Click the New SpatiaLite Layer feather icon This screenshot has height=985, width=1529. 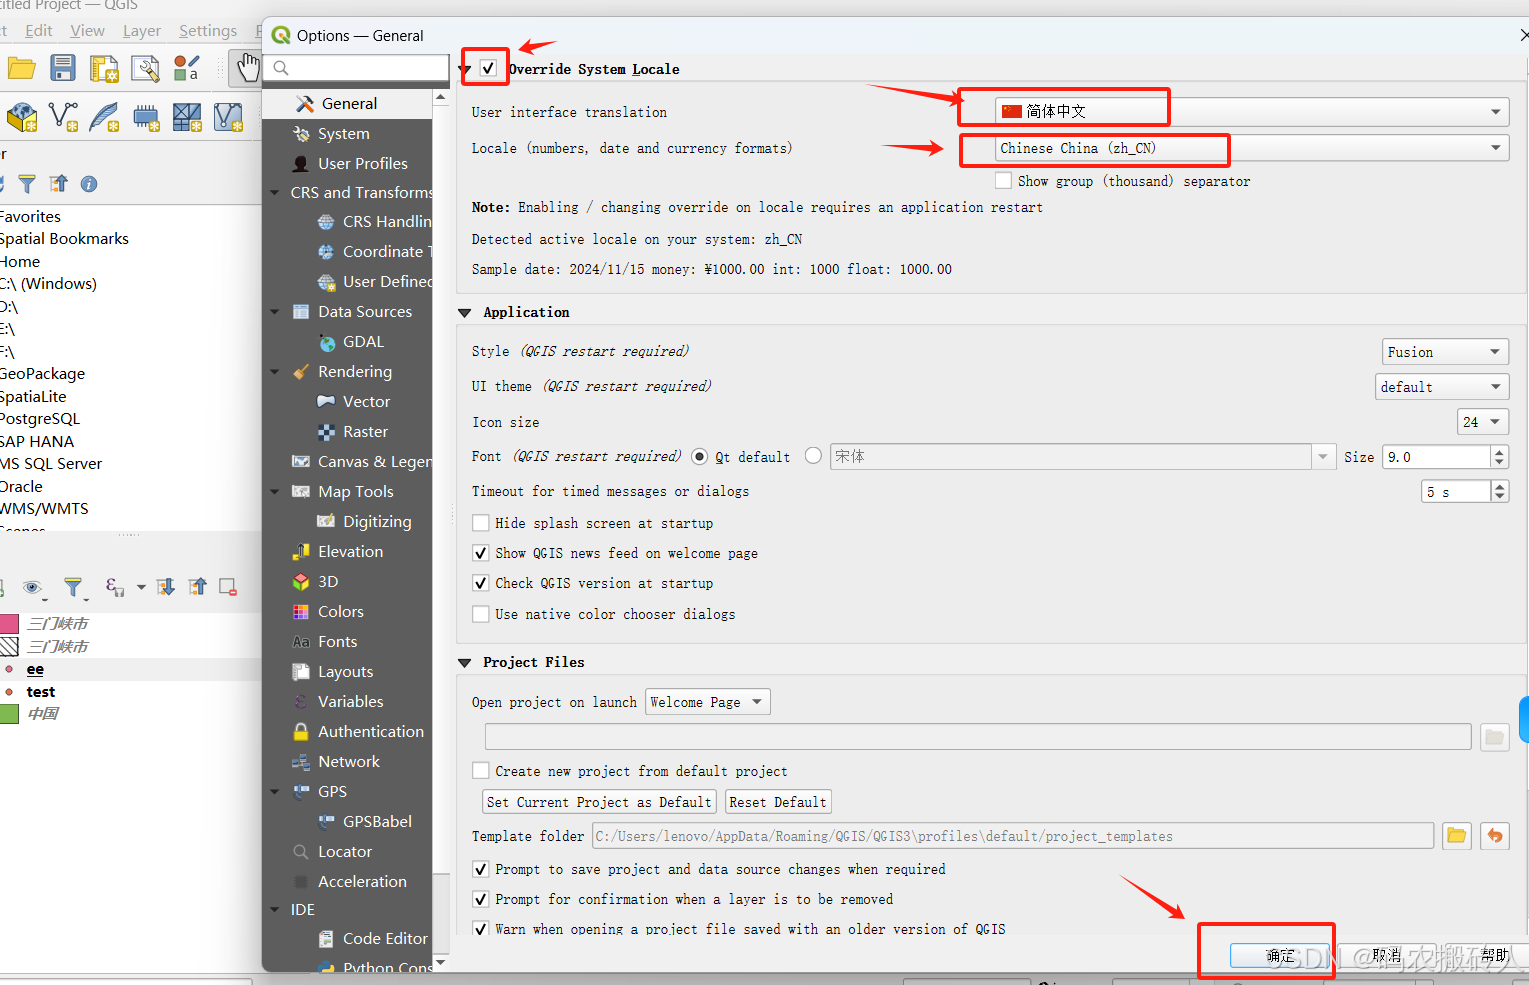click(x=104, y=117)
